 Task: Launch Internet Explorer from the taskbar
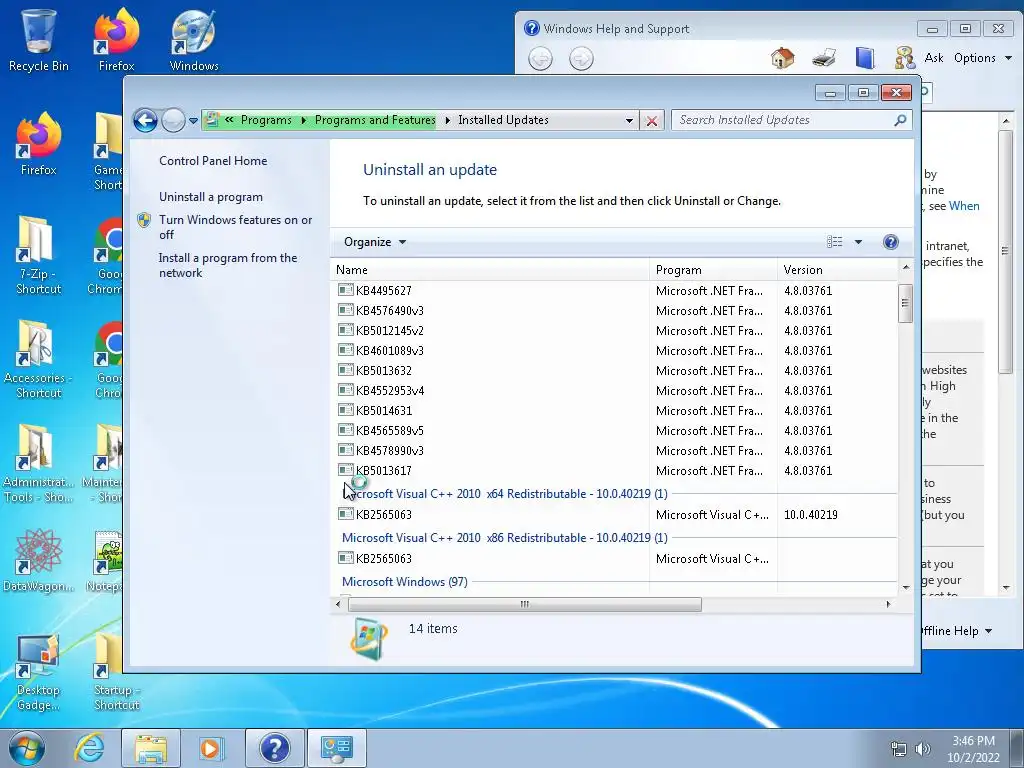coord(89,748)
